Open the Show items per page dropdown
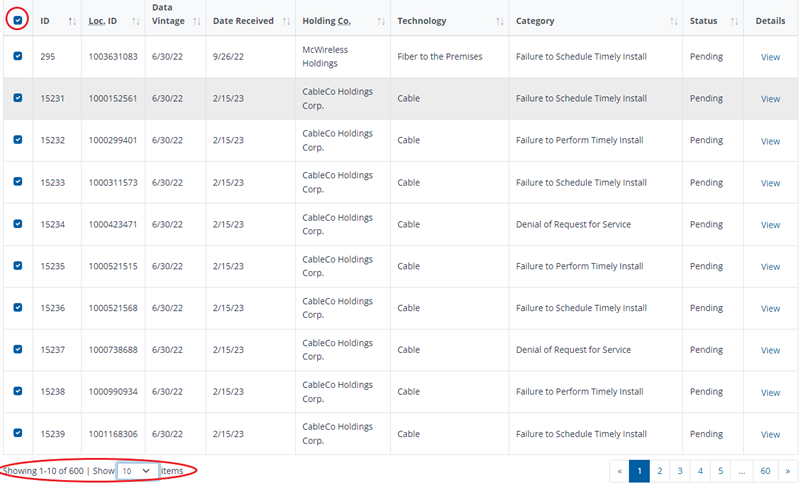Screen dimensions: 802x485 137,471
